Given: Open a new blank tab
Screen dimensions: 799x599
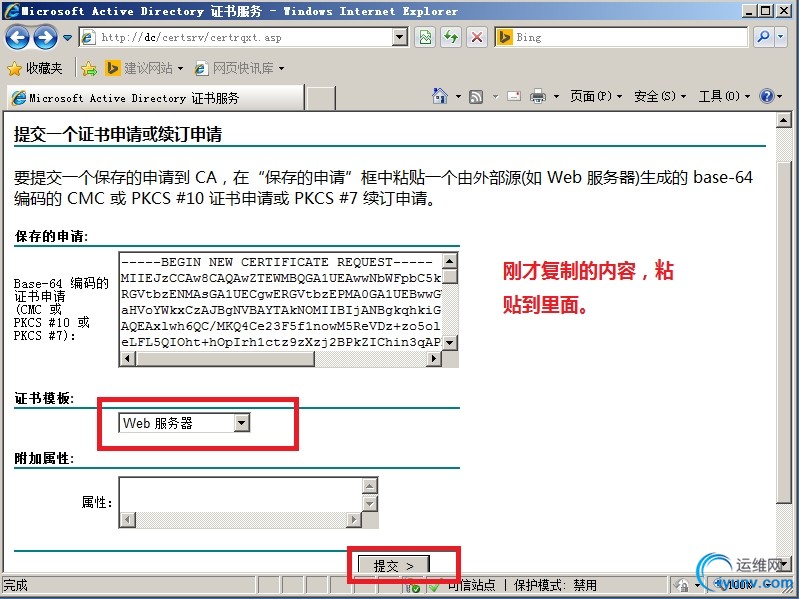Looking at the screenshot, I should click(x=321, y=98).
